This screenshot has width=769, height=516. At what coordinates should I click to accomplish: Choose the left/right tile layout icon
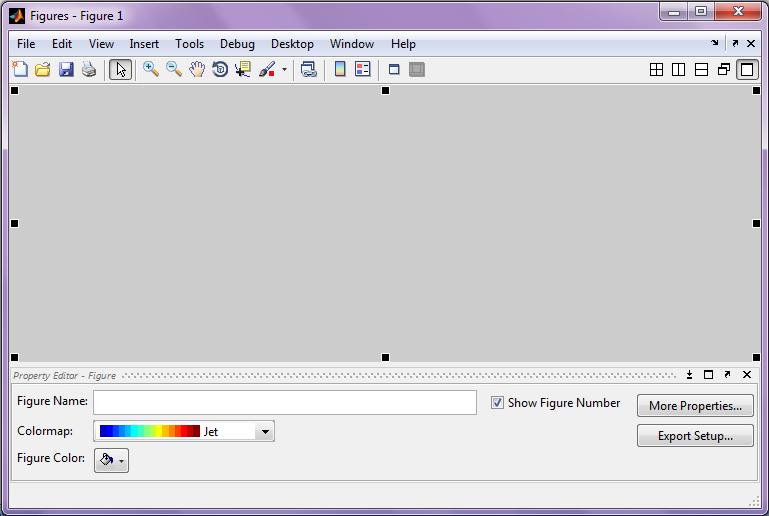[679, 70]
